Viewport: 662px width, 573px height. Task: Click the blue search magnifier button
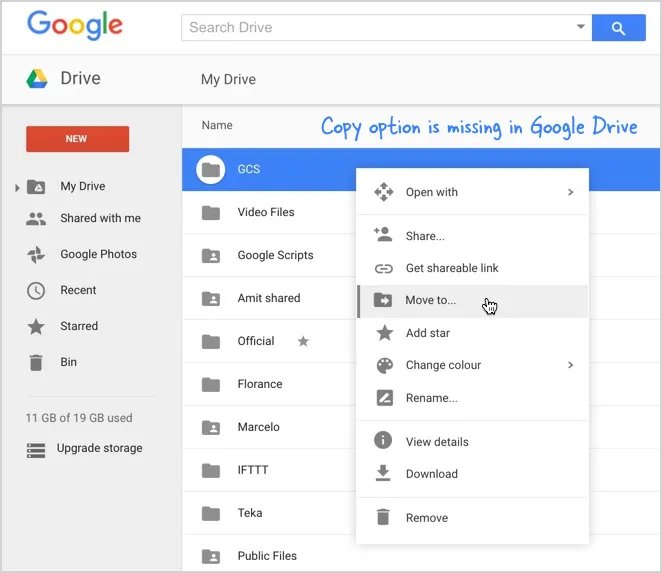(x=618, y=28)
